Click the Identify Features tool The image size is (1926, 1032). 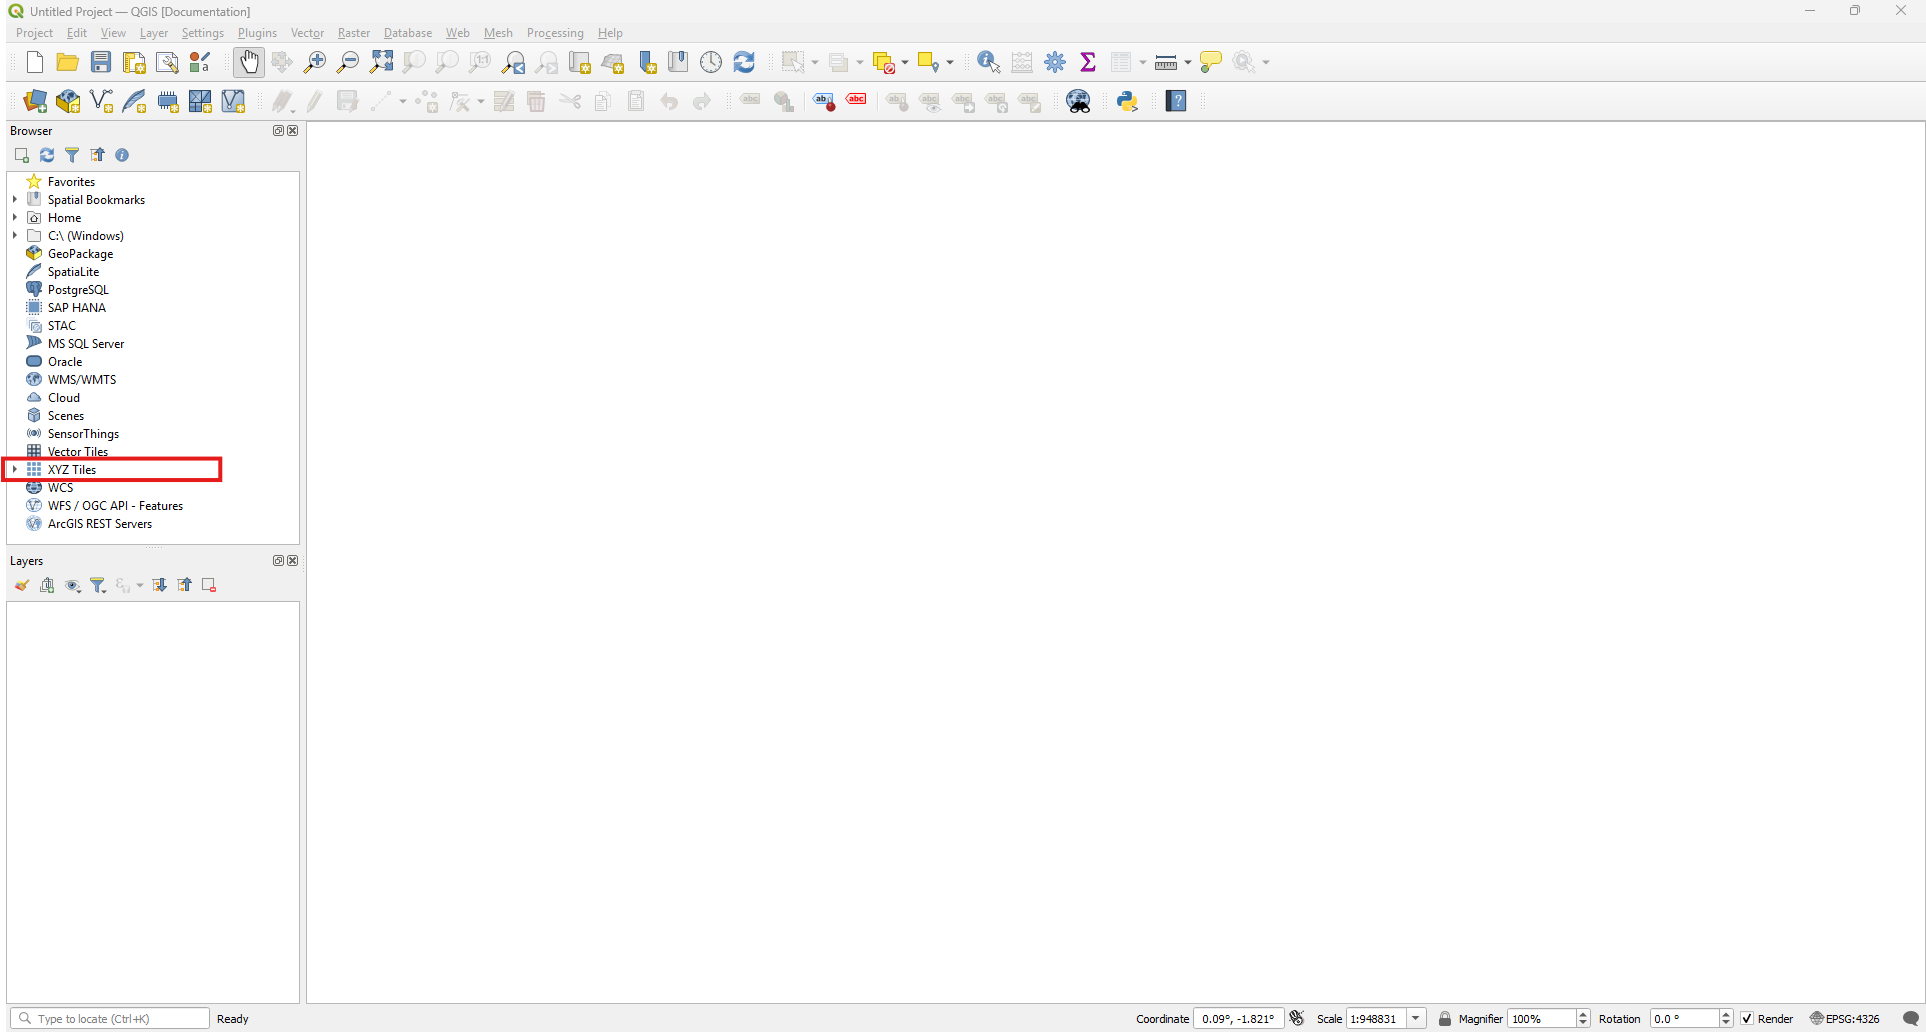[988, 62]
